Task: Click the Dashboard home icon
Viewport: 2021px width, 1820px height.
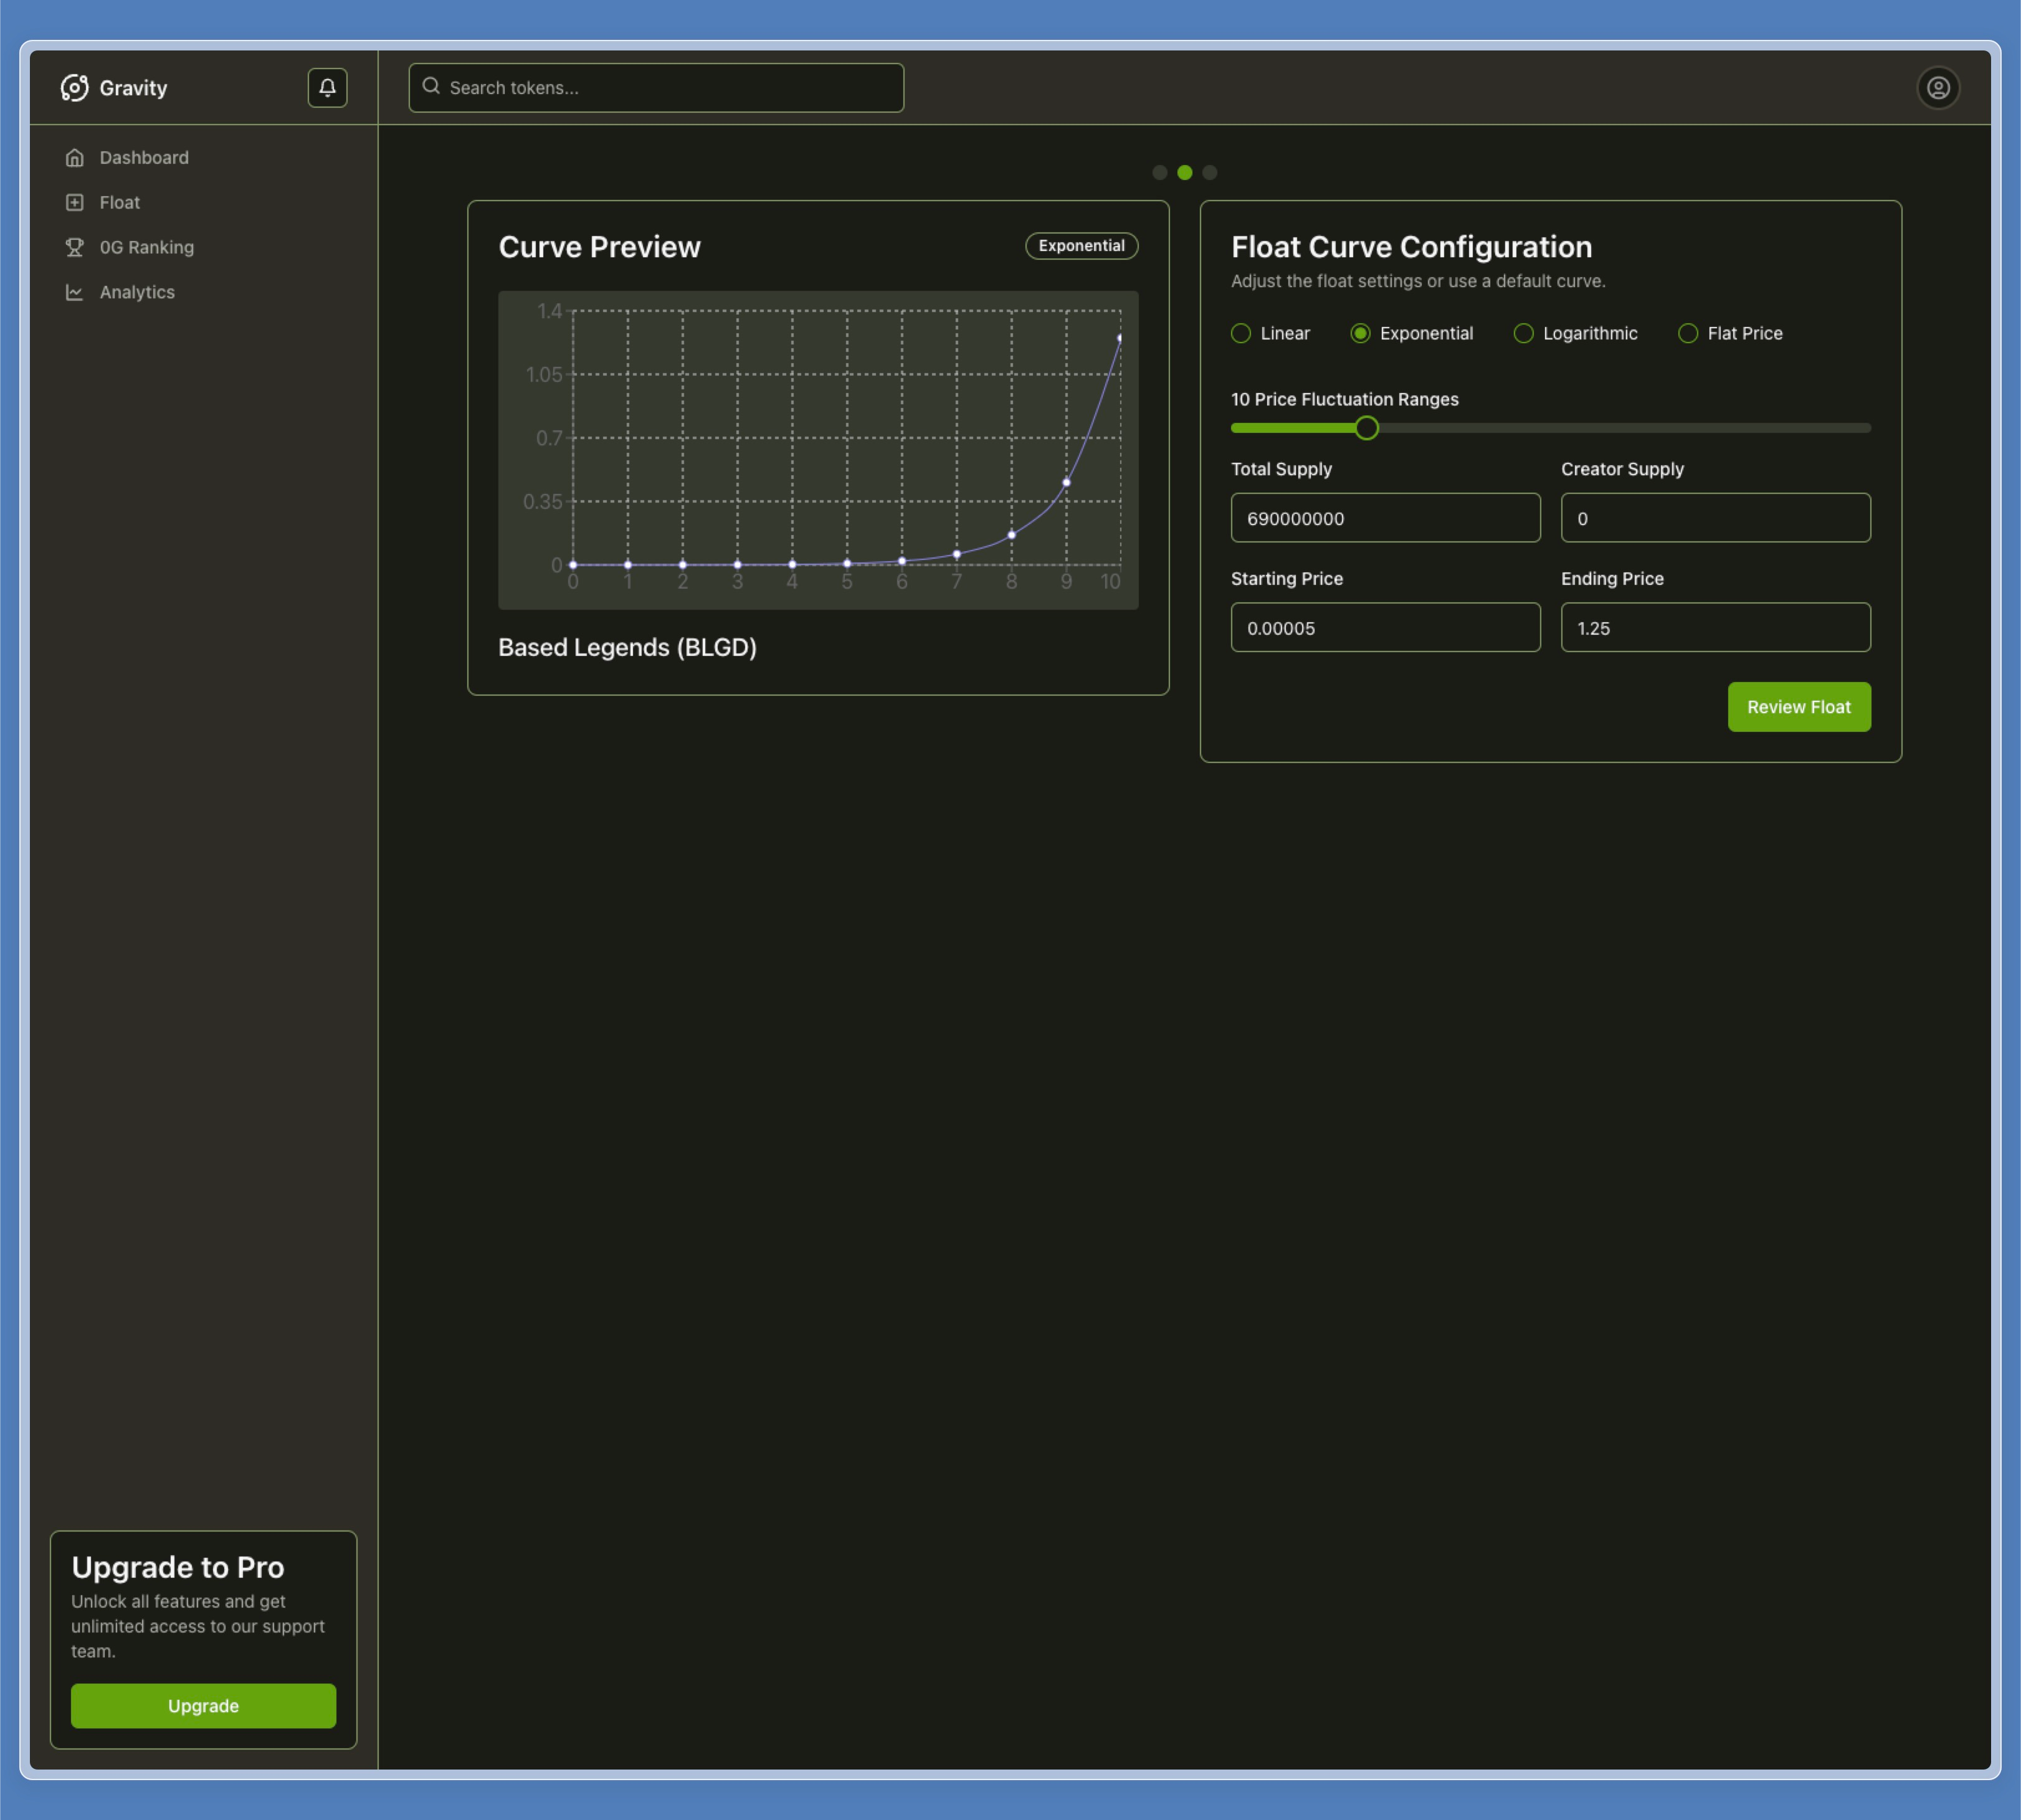Action: [75, 158]
